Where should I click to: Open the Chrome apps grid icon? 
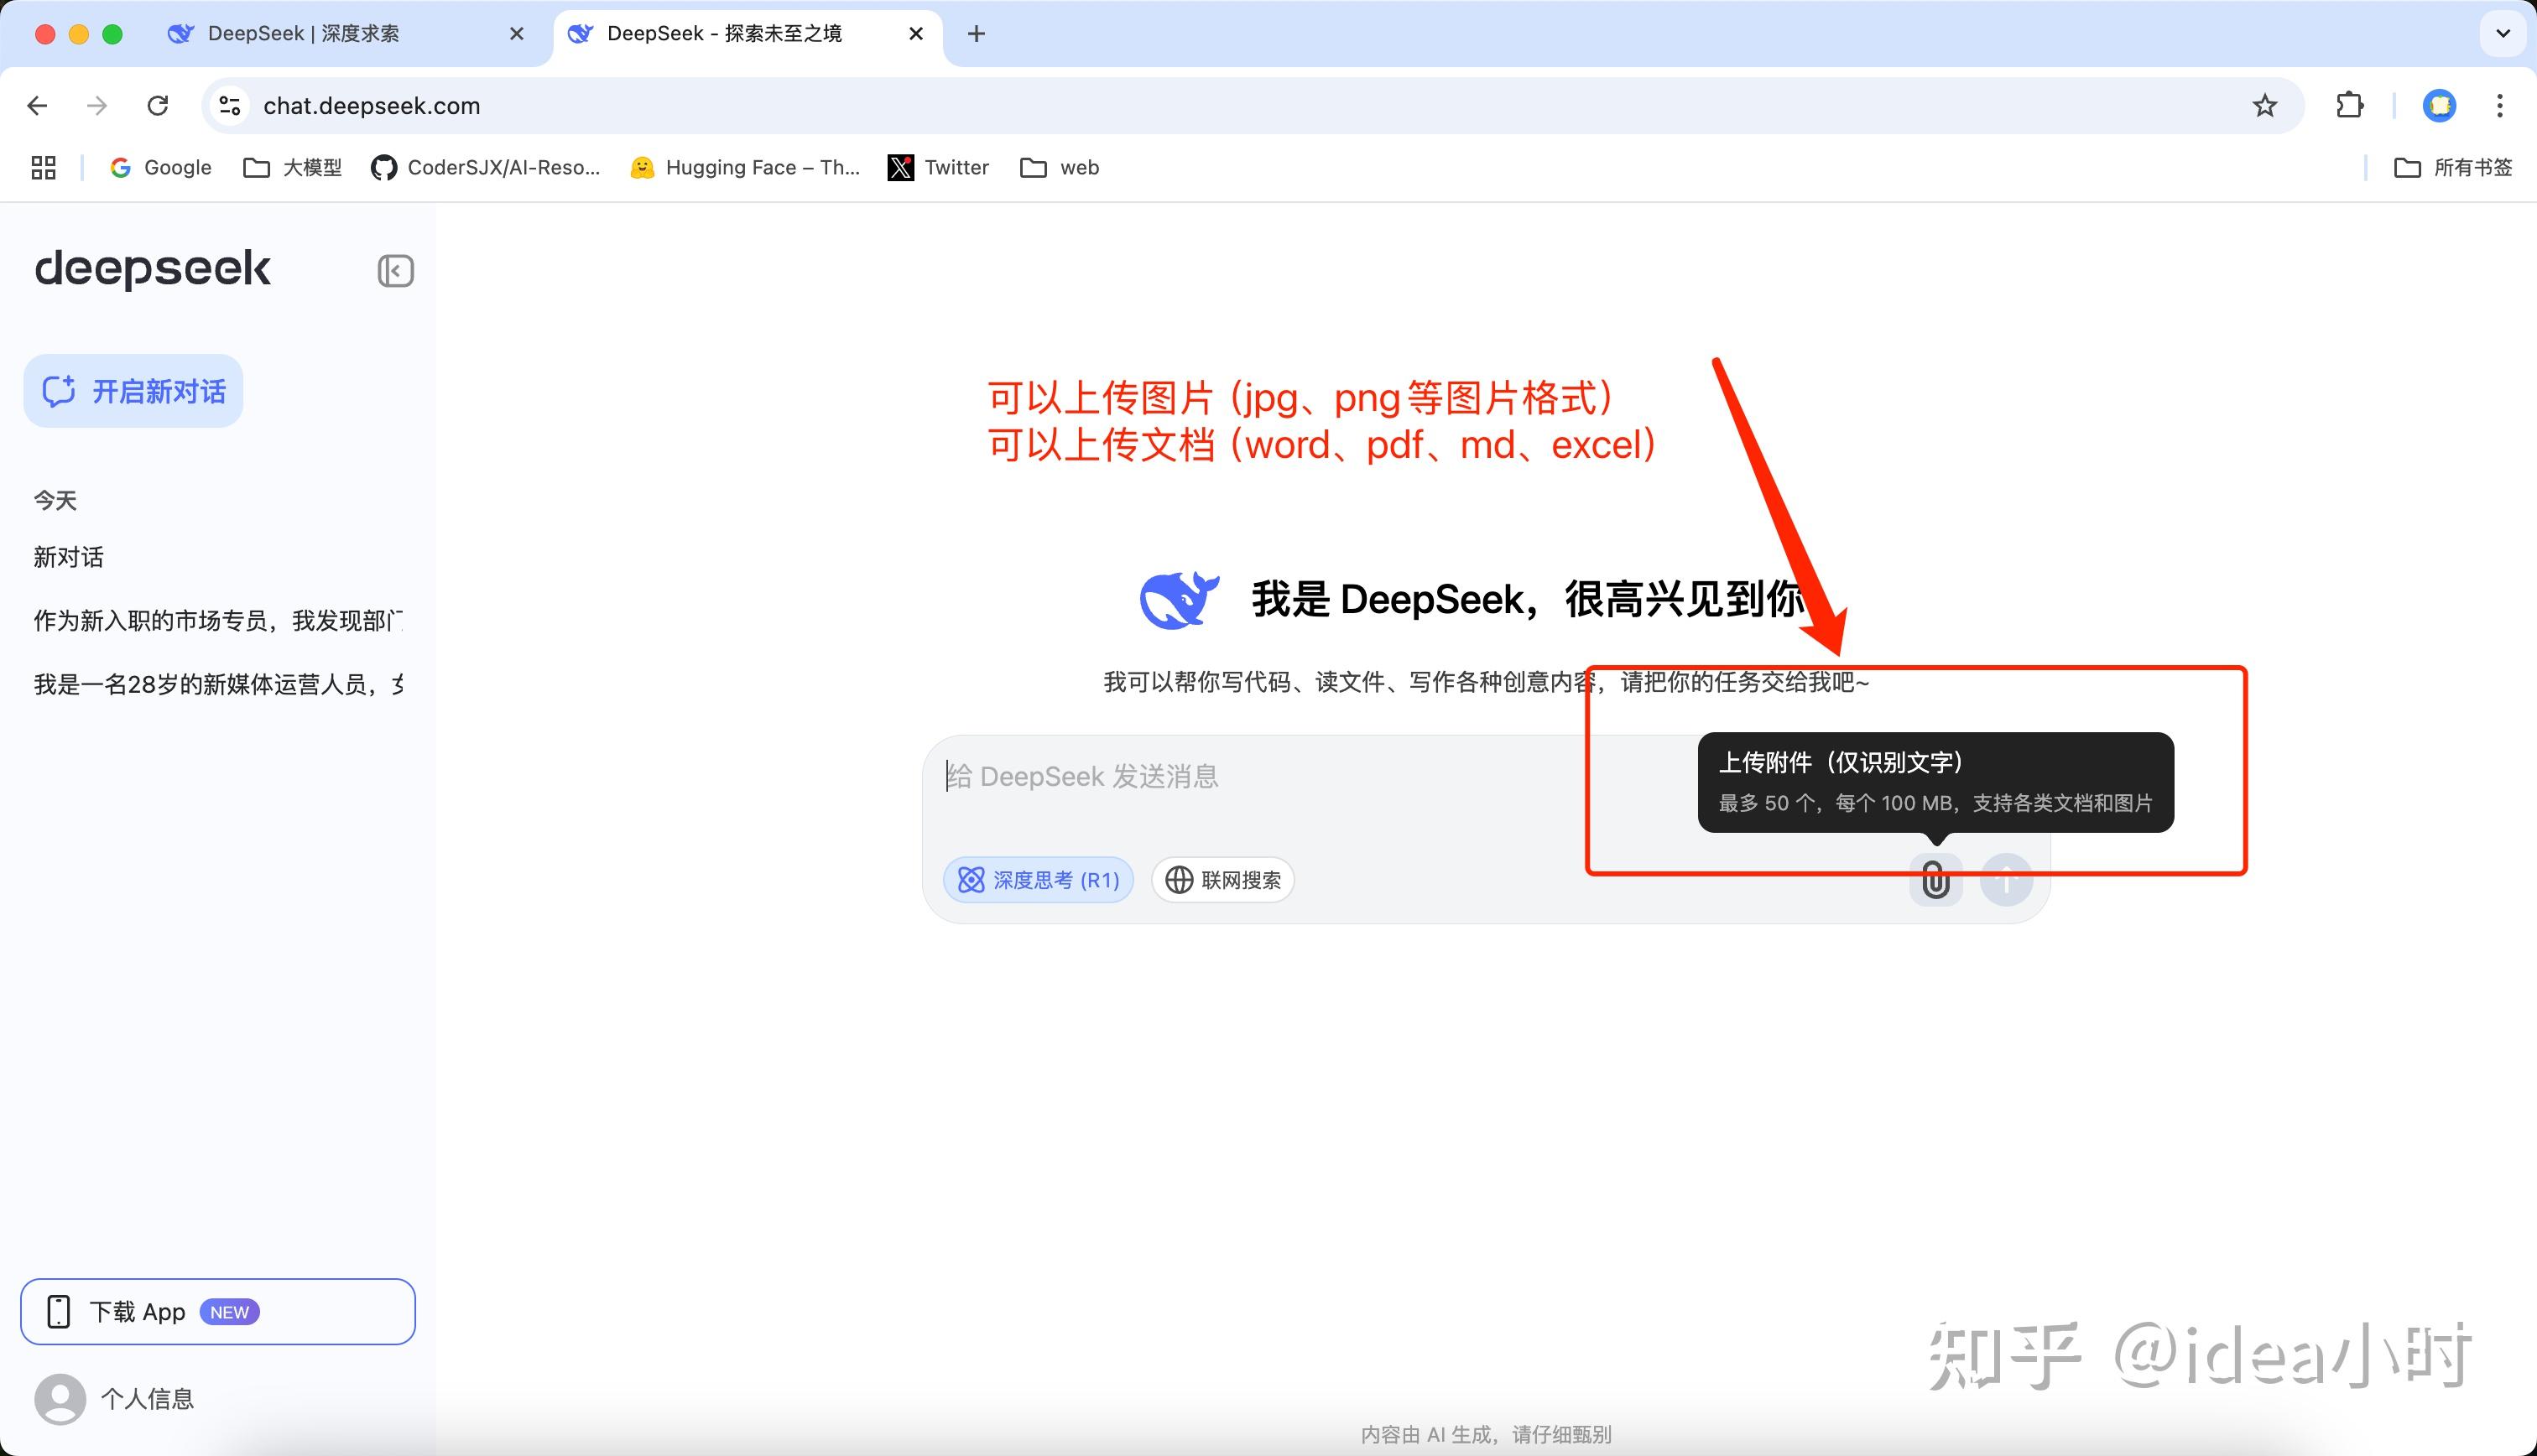43,168
